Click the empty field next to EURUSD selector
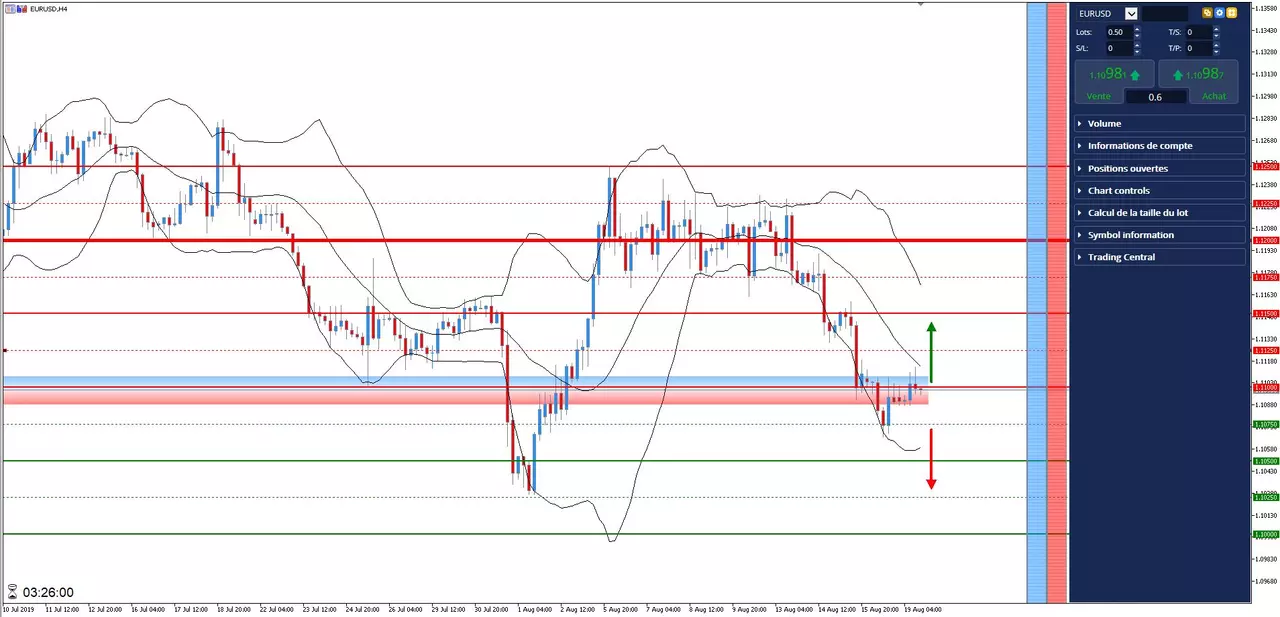 [x=1165, y=14]
